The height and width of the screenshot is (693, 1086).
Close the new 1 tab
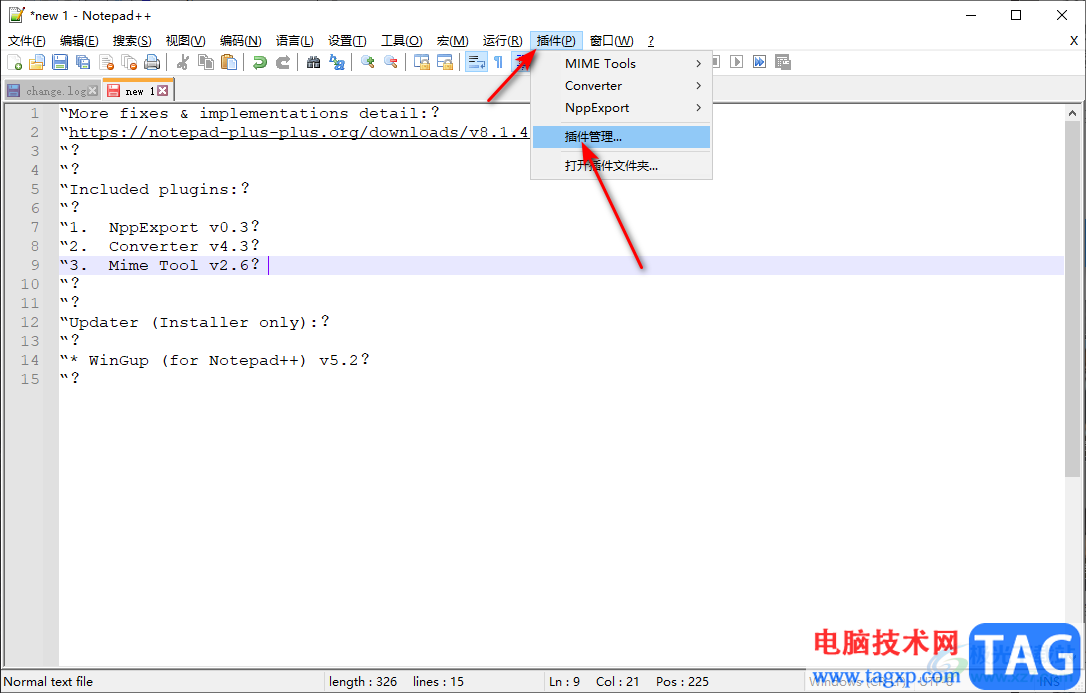point(162,91)
